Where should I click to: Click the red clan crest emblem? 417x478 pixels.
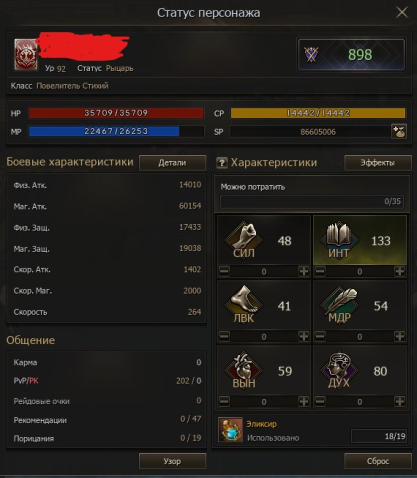coord(26,55)
